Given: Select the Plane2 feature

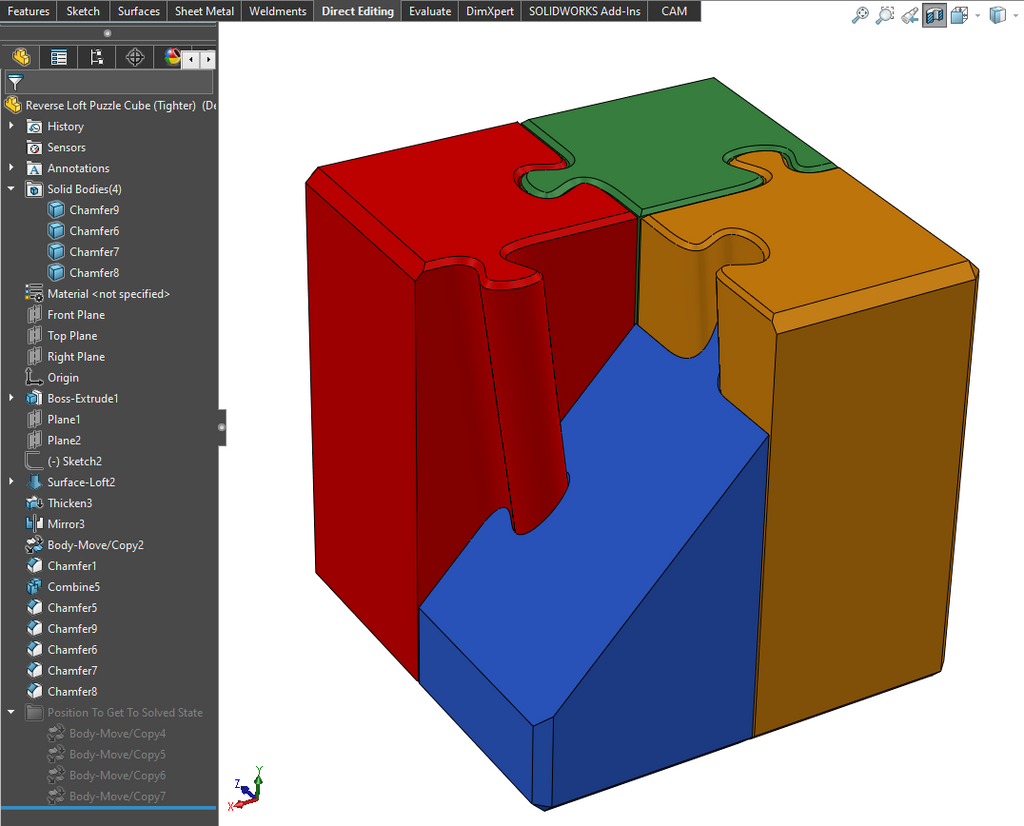Looking at the screenshot, I should [54, 440].
